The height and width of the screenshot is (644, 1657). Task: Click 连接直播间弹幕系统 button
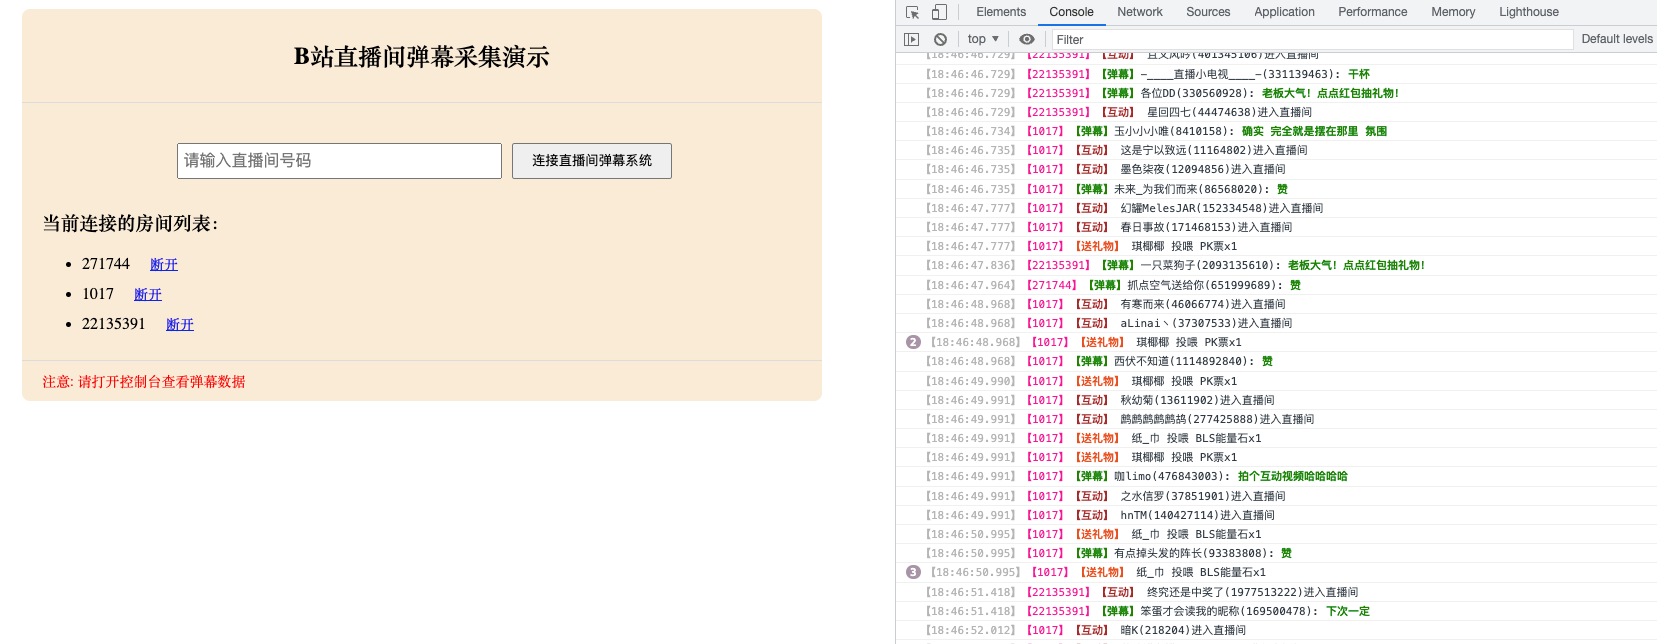pos(592,160)
